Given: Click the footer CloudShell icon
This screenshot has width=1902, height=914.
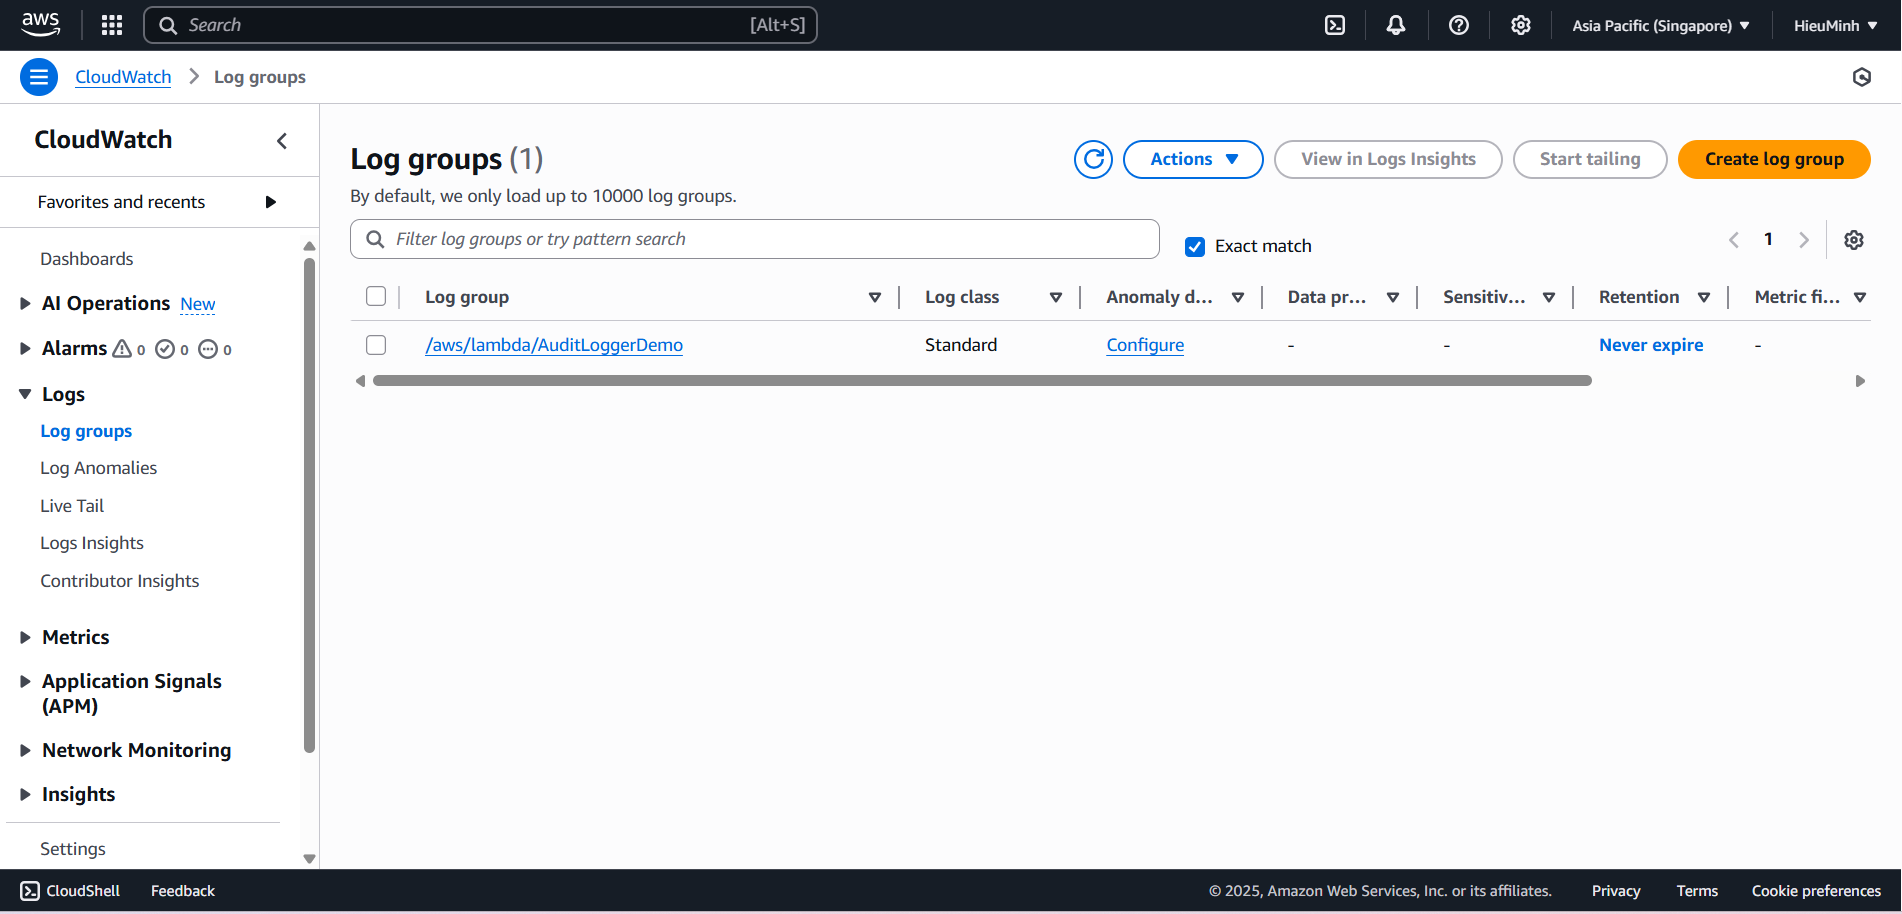Looking at the screenshot, I should [30, 891].
